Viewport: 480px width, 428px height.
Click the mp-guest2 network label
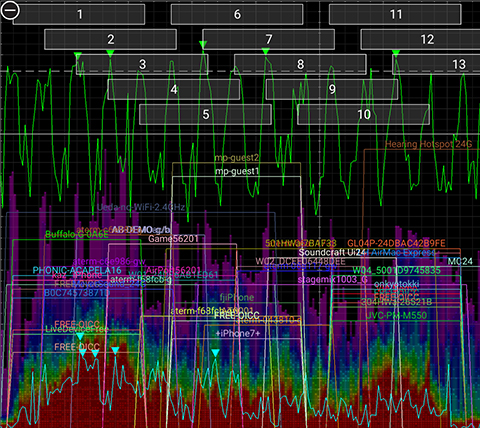click(236, 157)
